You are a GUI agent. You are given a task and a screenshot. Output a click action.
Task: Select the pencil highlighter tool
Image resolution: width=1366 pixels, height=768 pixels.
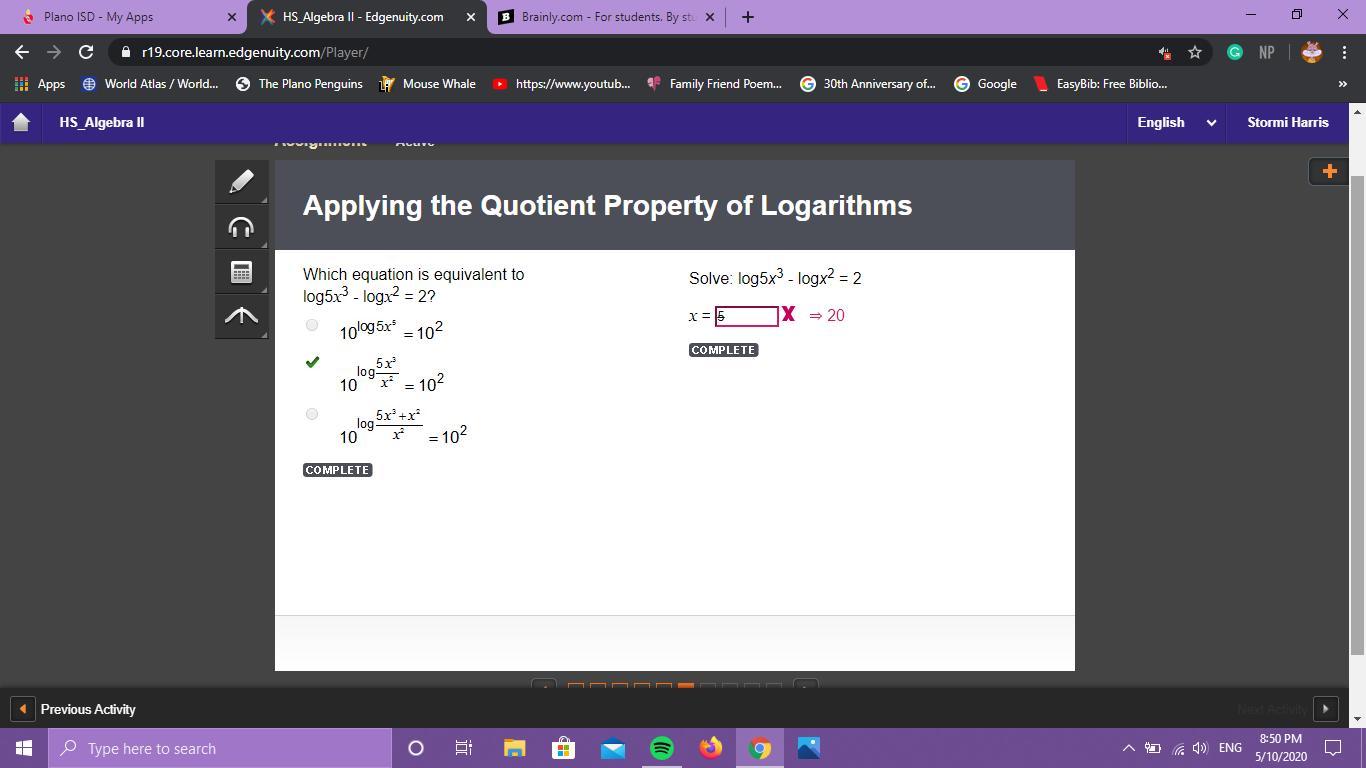[x=241, y=182]
